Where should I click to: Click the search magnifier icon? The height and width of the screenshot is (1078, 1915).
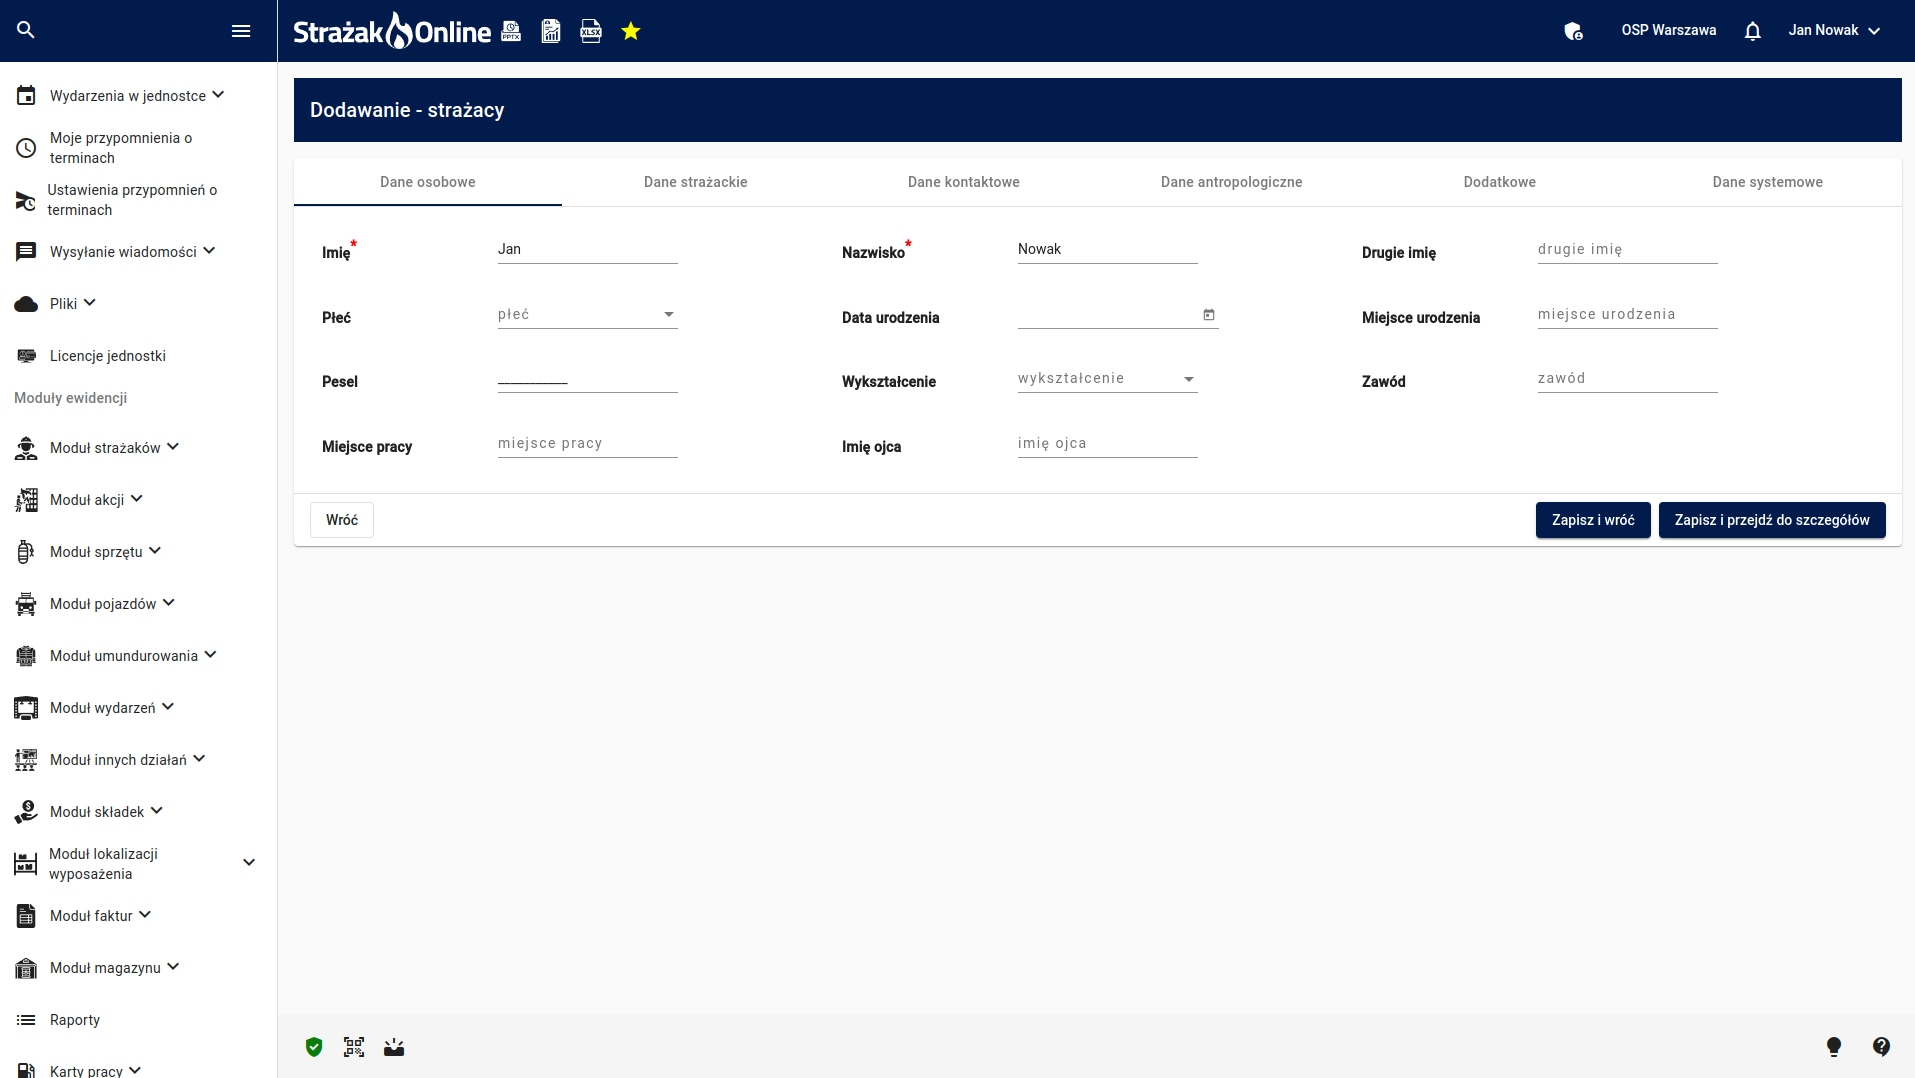26,30
